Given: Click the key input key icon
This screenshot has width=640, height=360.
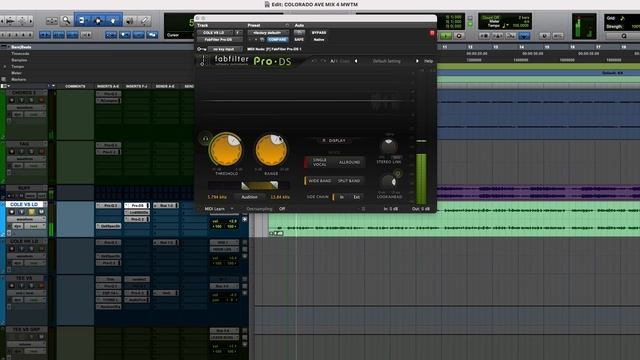Looking at the screenshot, I should (201, 49).
